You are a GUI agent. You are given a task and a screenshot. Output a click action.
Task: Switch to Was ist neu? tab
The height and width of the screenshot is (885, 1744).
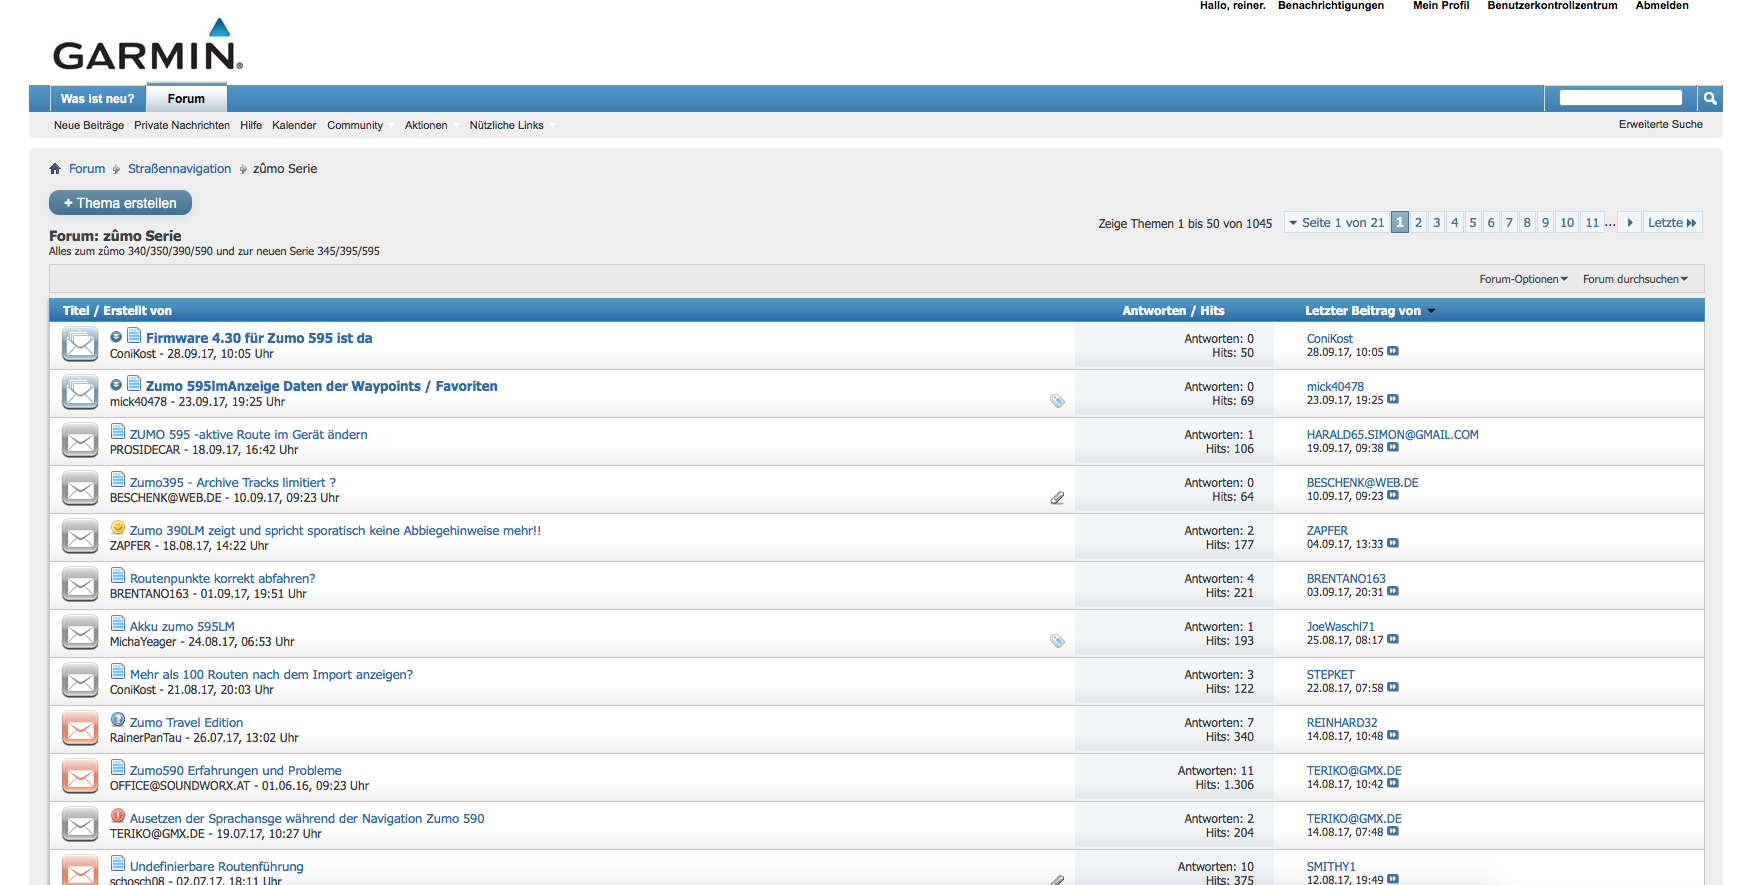[97, 99]
